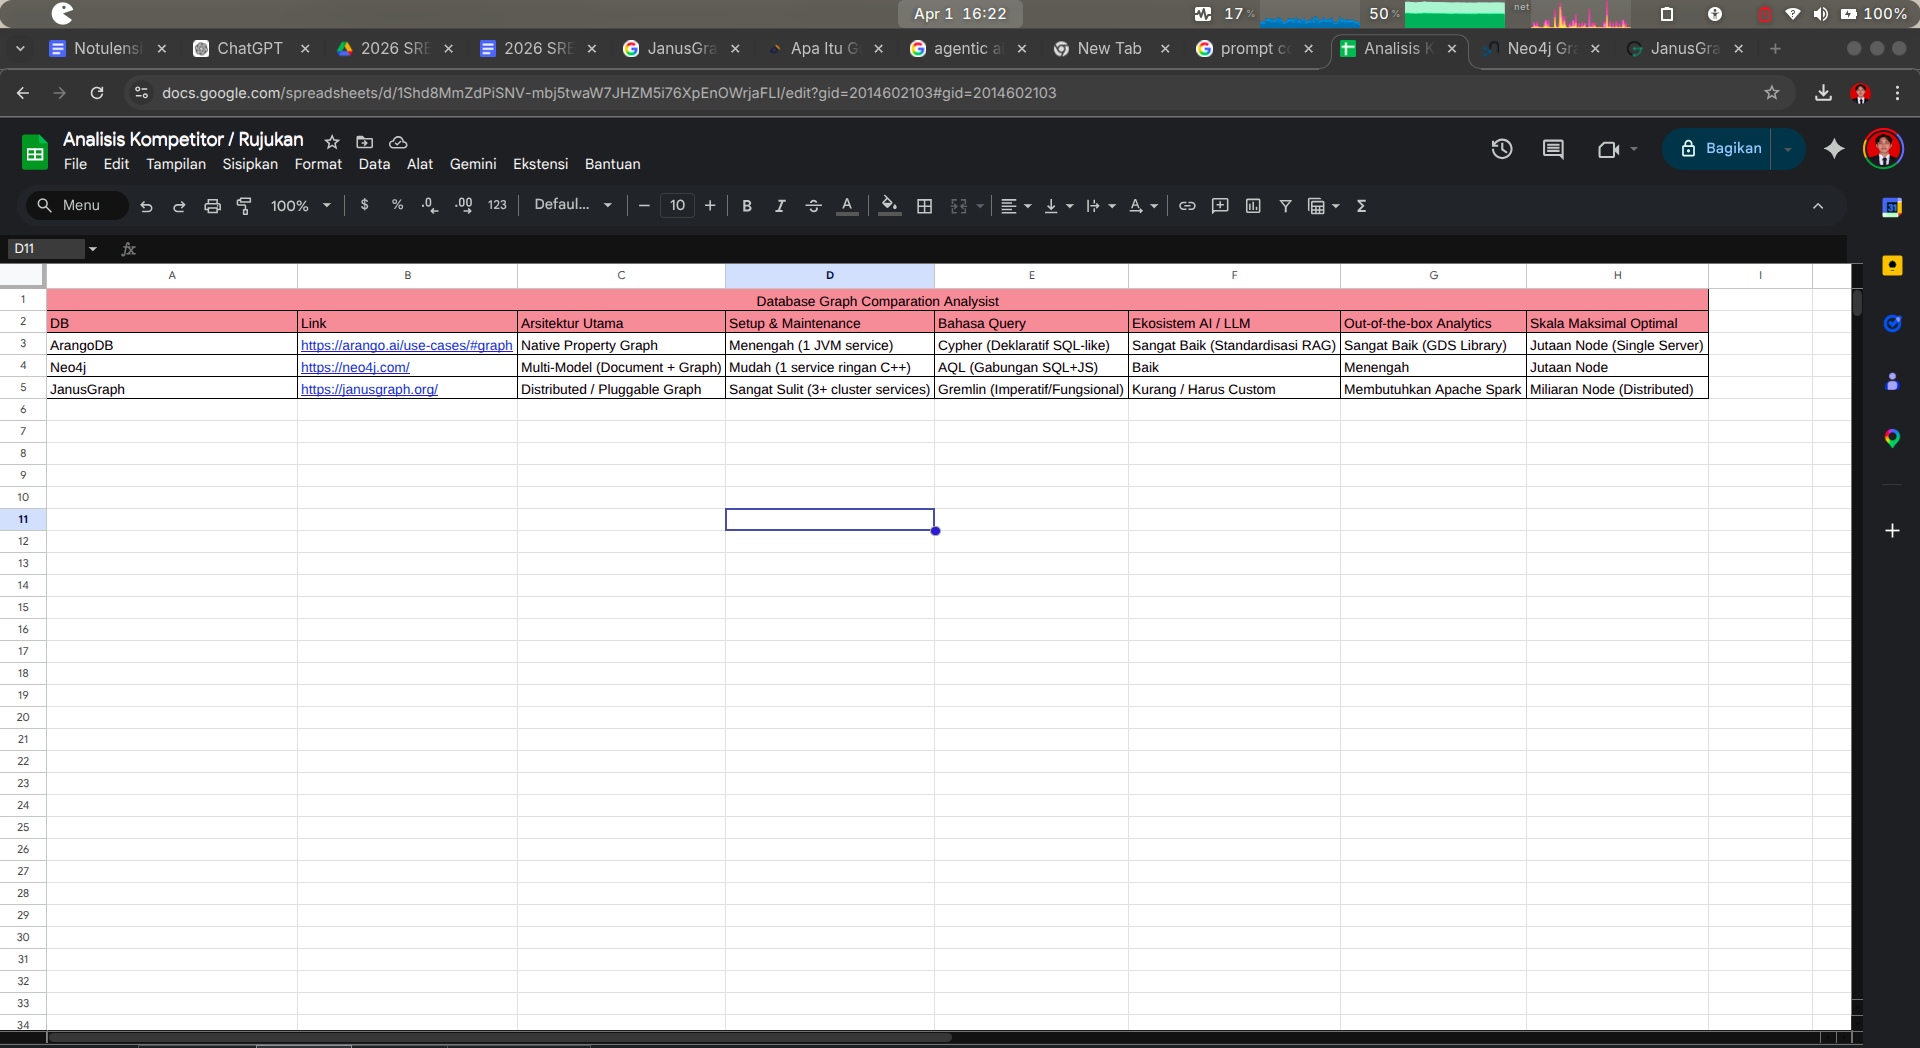Apply currency format with dollar icon

pyautogui.click(x=365, y=205)
